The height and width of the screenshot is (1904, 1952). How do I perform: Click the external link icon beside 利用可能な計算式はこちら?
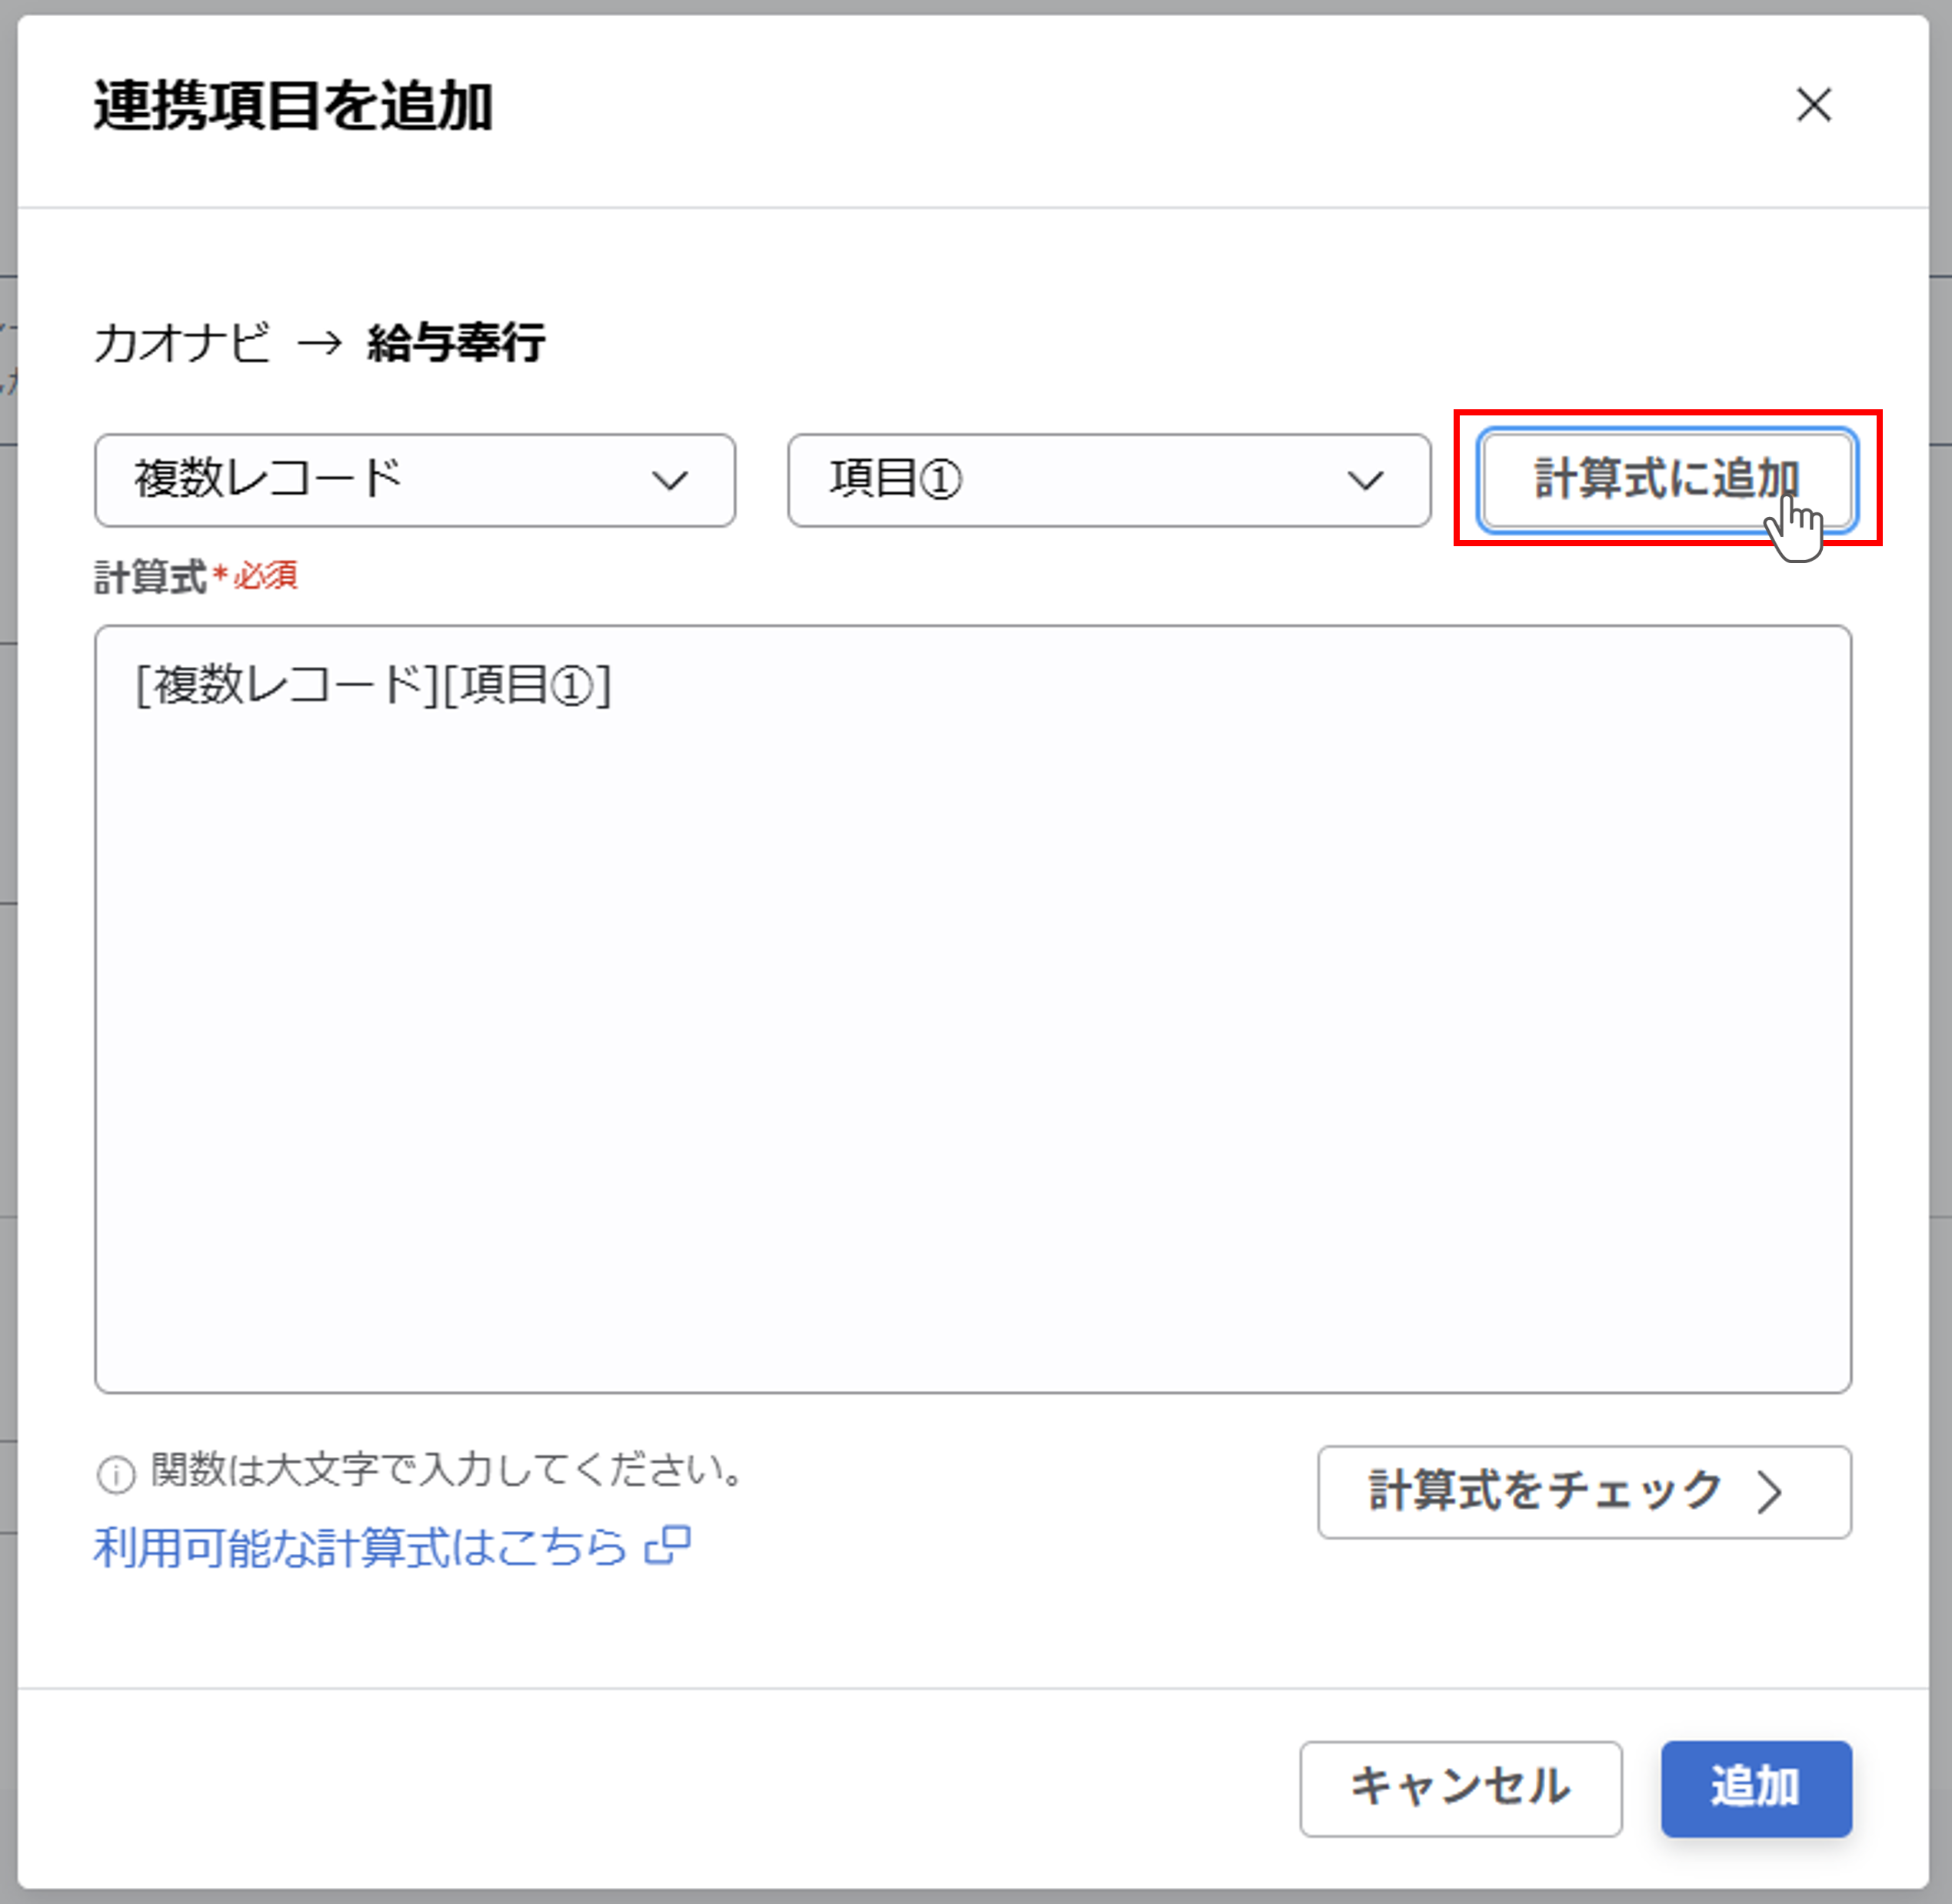click(x=668, y=1546)
